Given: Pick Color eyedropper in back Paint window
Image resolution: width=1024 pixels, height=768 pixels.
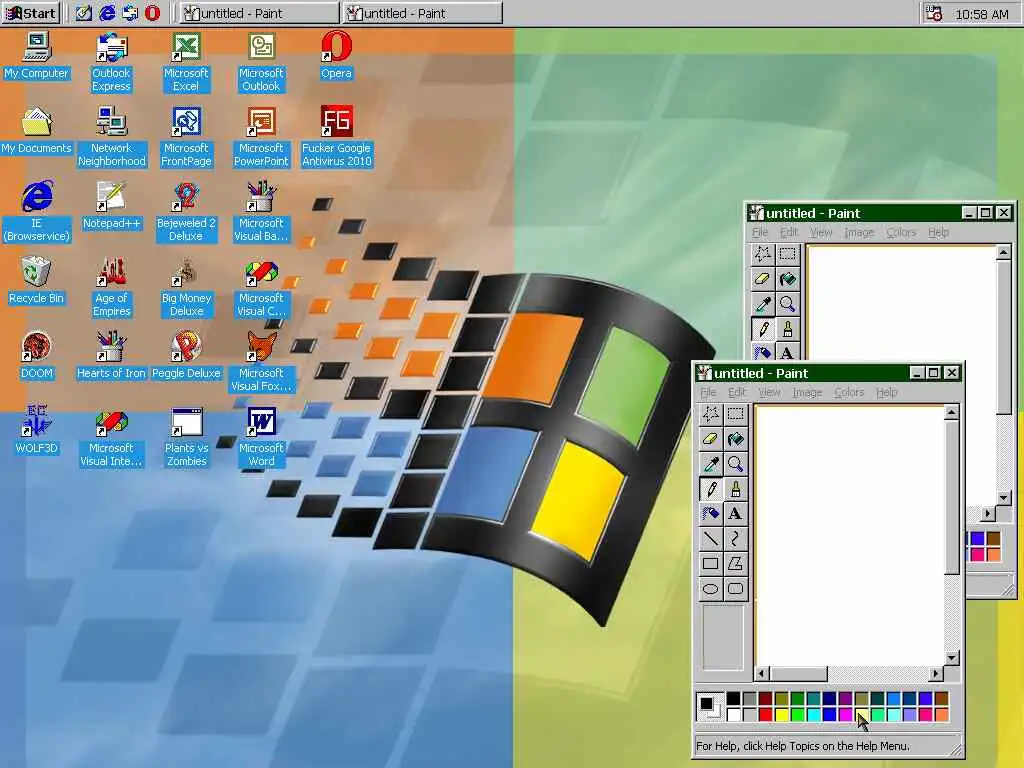Looking at the screenshot, I should (x=762, y=304).
